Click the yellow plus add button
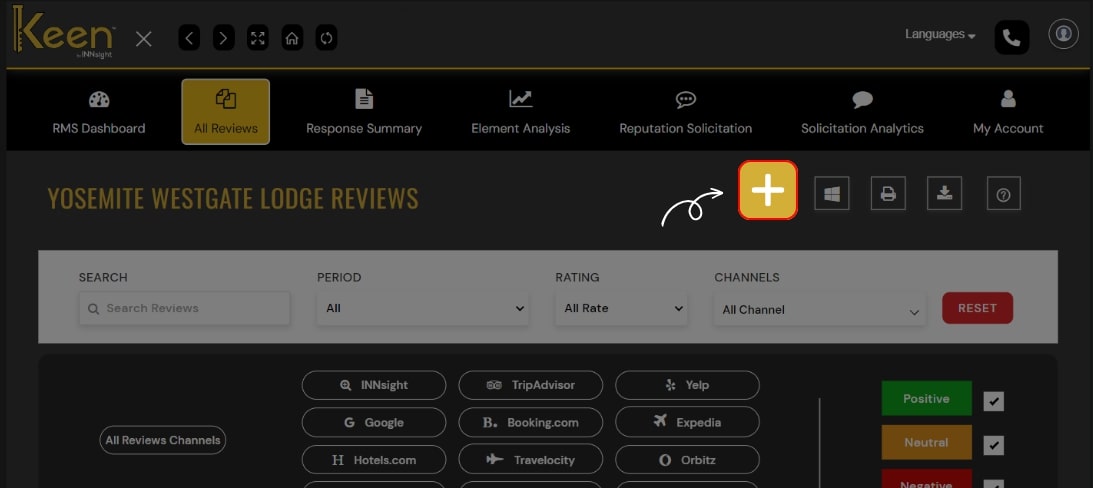This screenshot has height=488, width=1093. [767, 190]
